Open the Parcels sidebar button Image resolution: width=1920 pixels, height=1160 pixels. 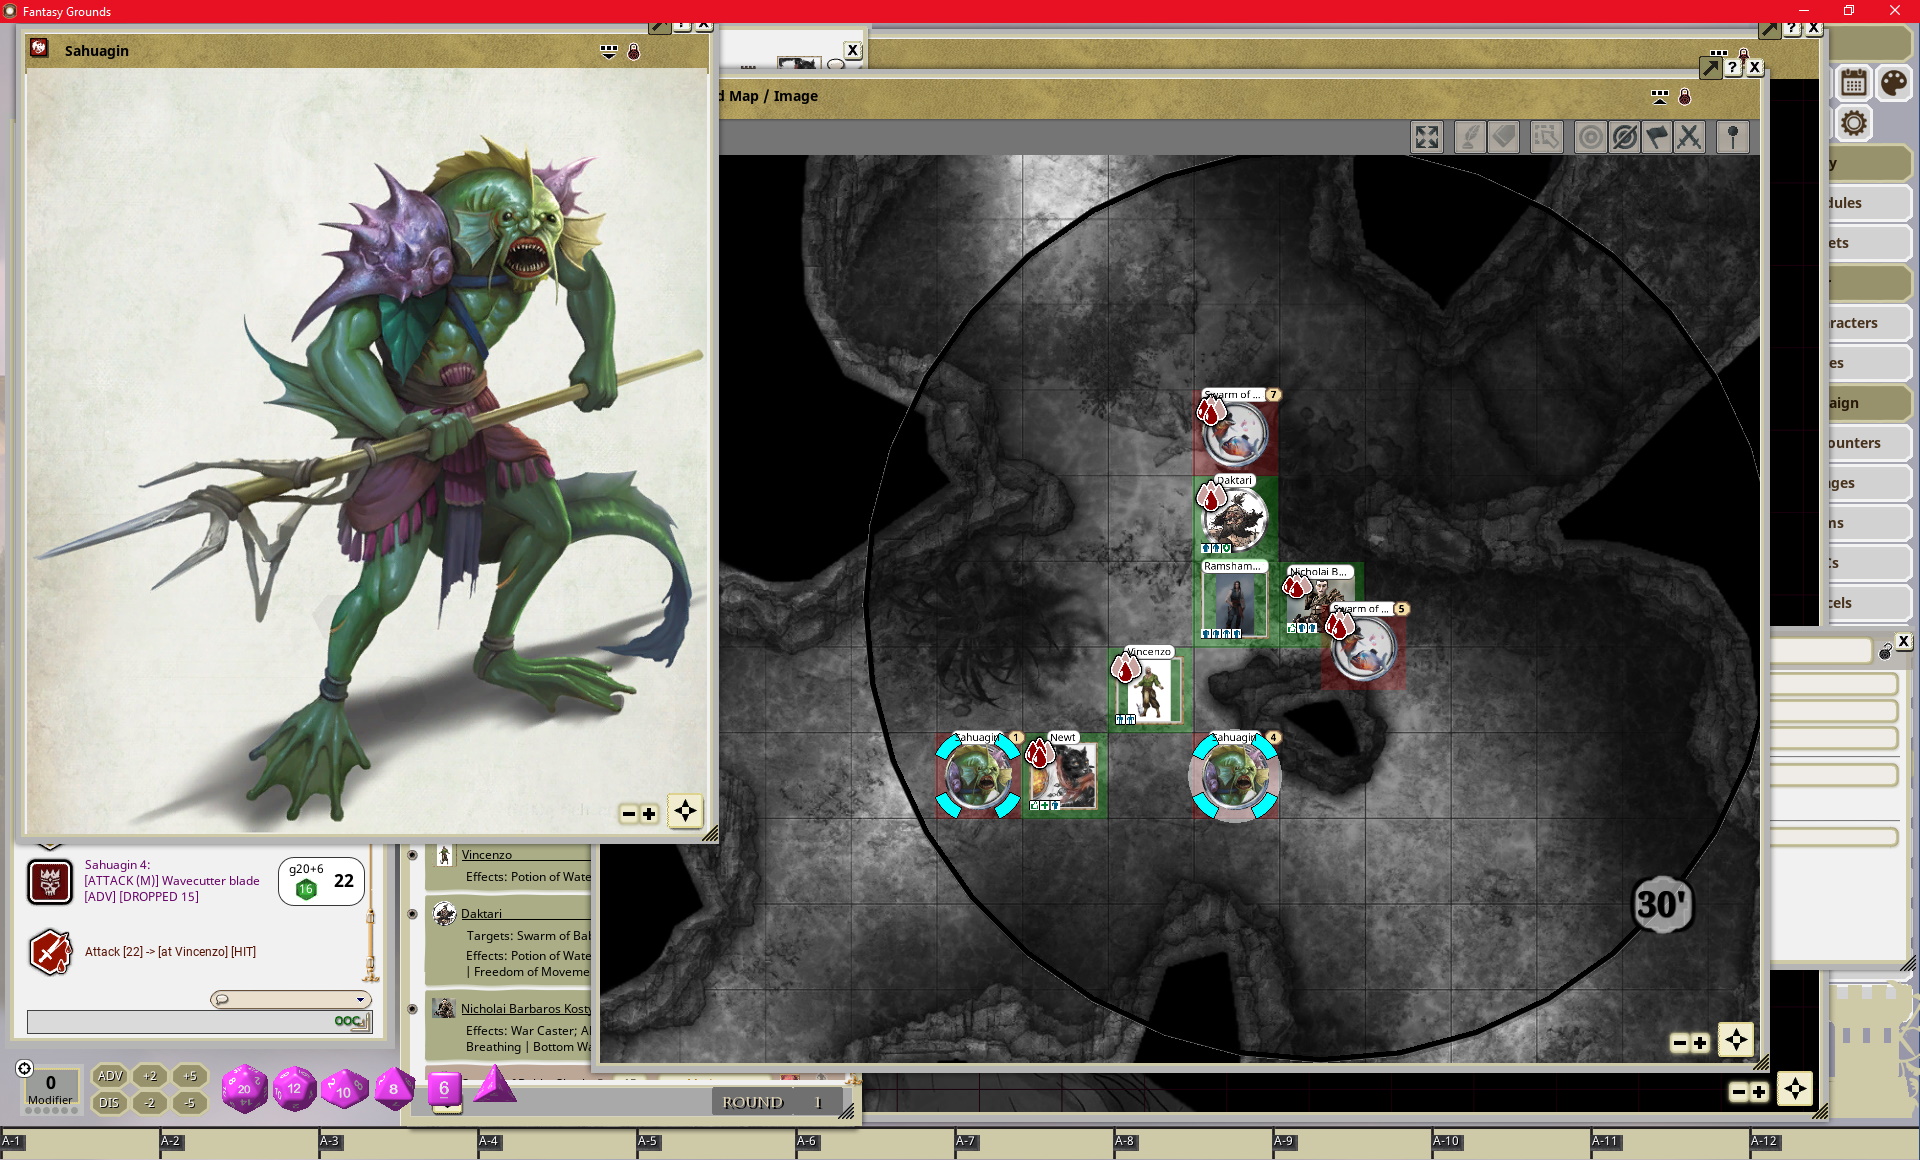tap(1868, 603)
